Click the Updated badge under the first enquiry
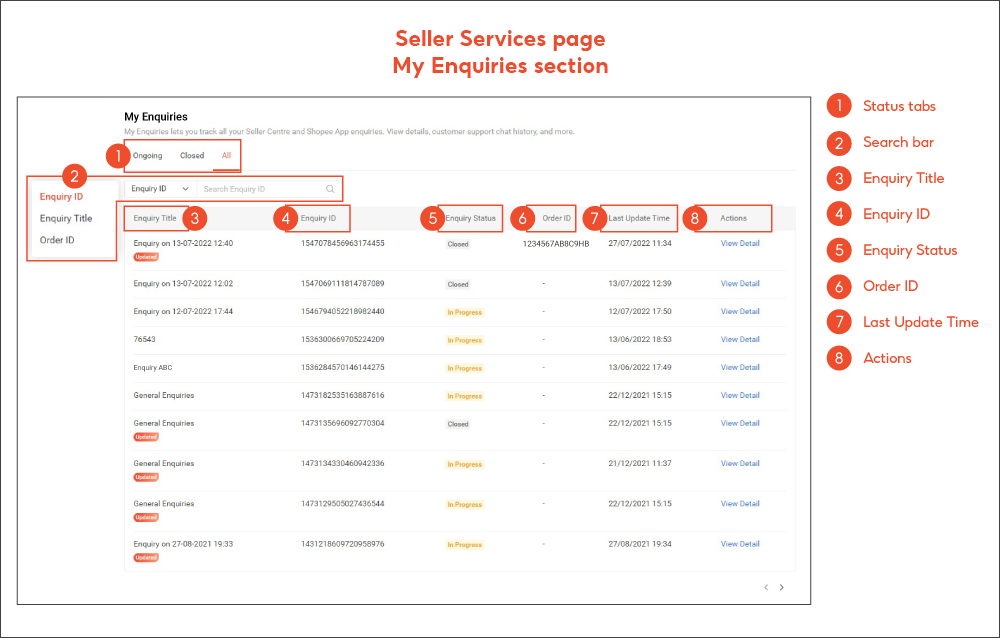This screenshot has width=1000, height=638. (146, 256)
